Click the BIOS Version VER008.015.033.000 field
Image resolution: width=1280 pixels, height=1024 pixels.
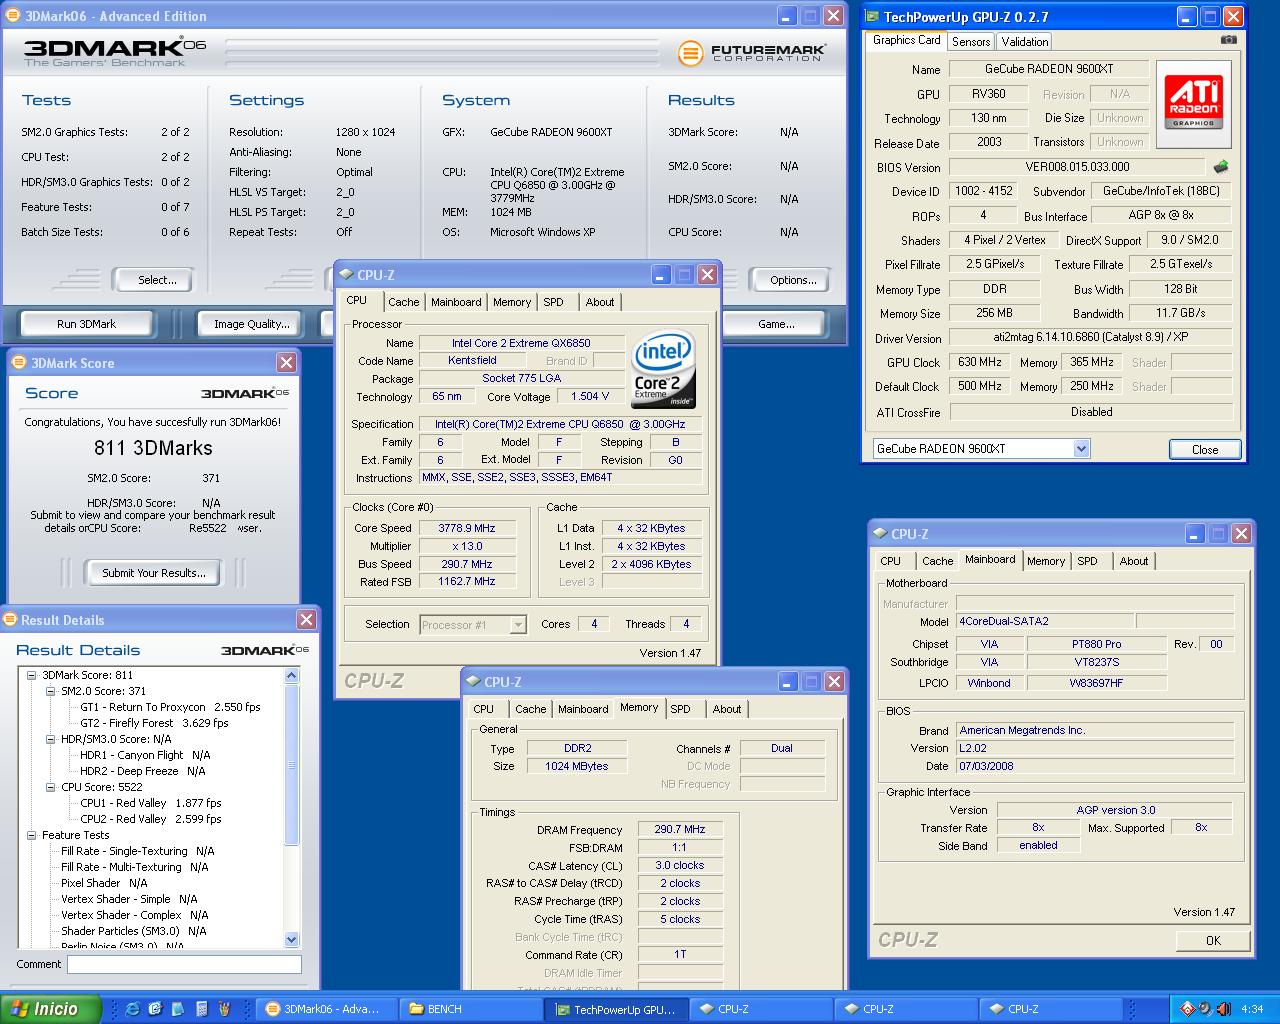click(x=1077, y=167)
